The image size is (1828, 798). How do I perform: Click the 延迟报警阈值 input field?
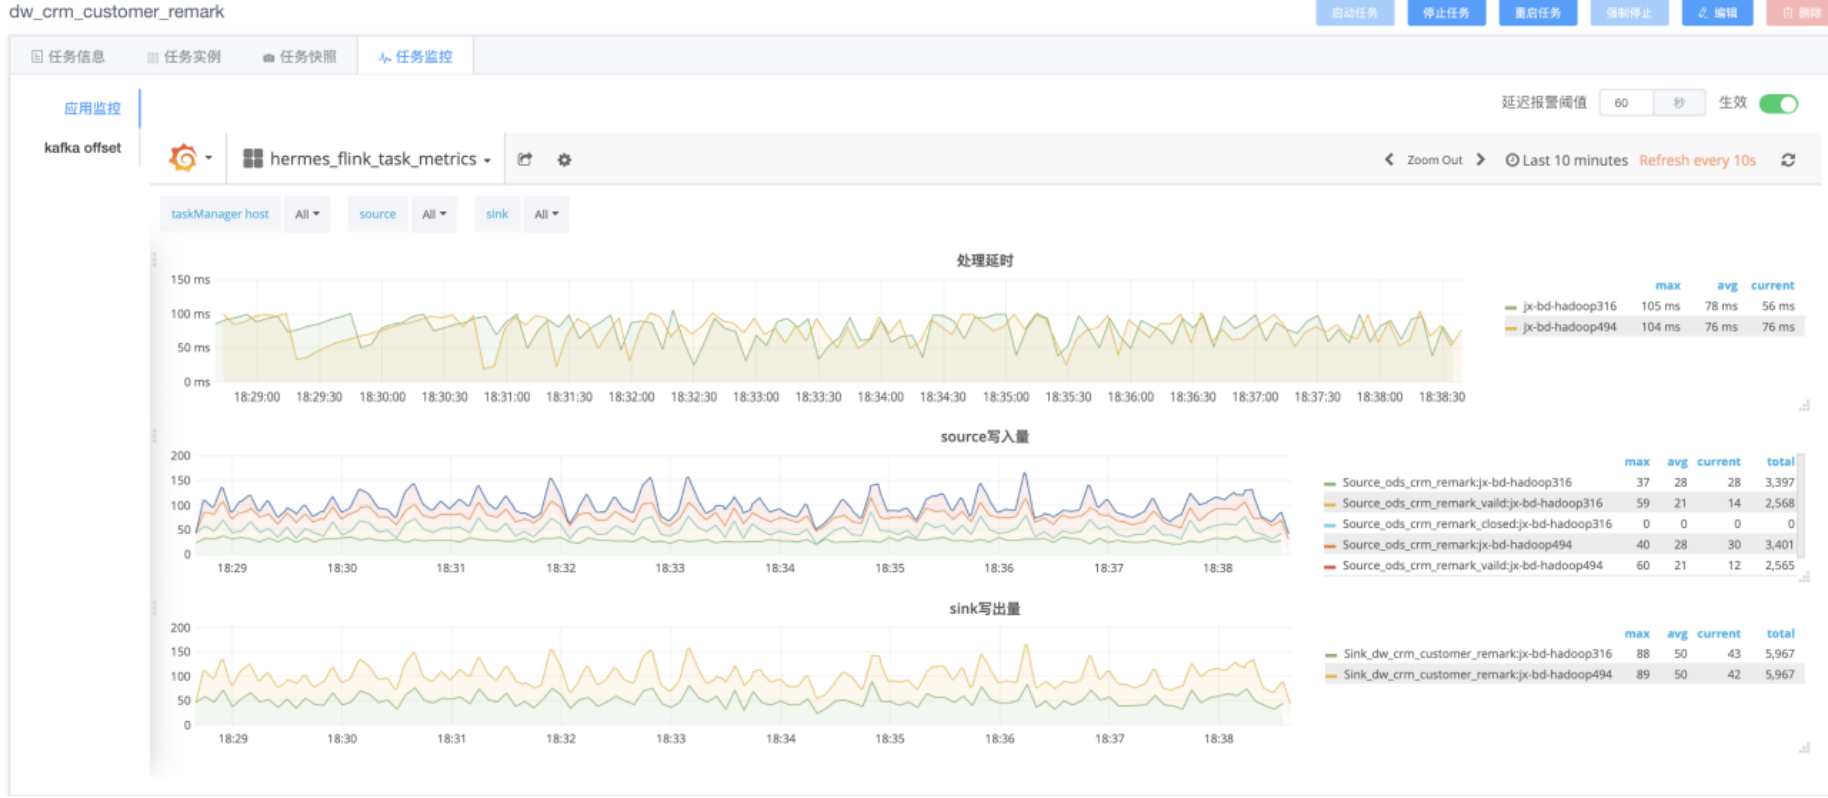click(1626, 103)
